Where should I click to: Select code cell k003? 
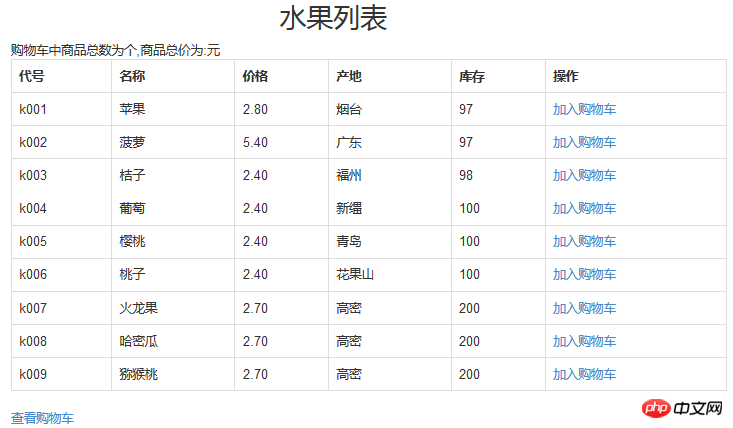(x=33, y=175)
